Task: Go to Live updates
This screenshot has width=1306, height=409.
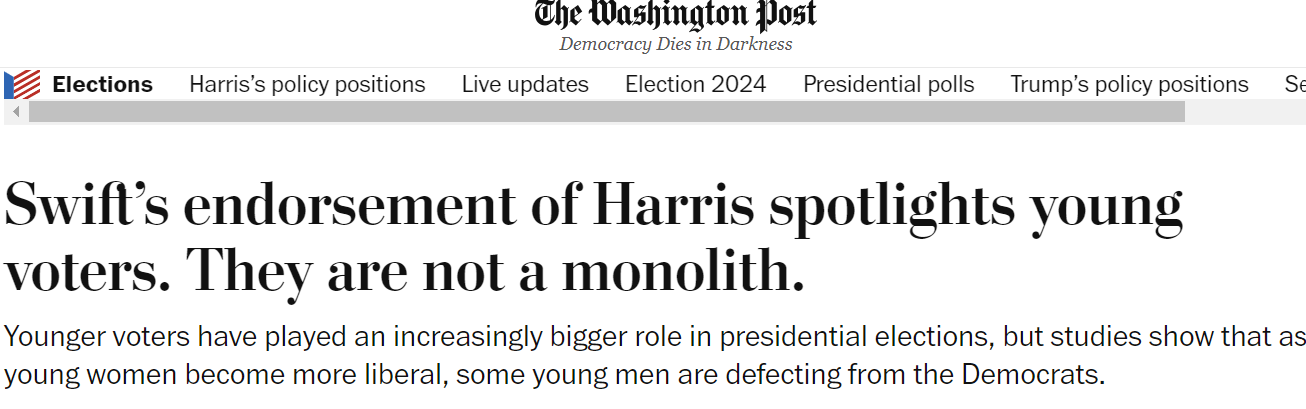Action: pos(525,85)
